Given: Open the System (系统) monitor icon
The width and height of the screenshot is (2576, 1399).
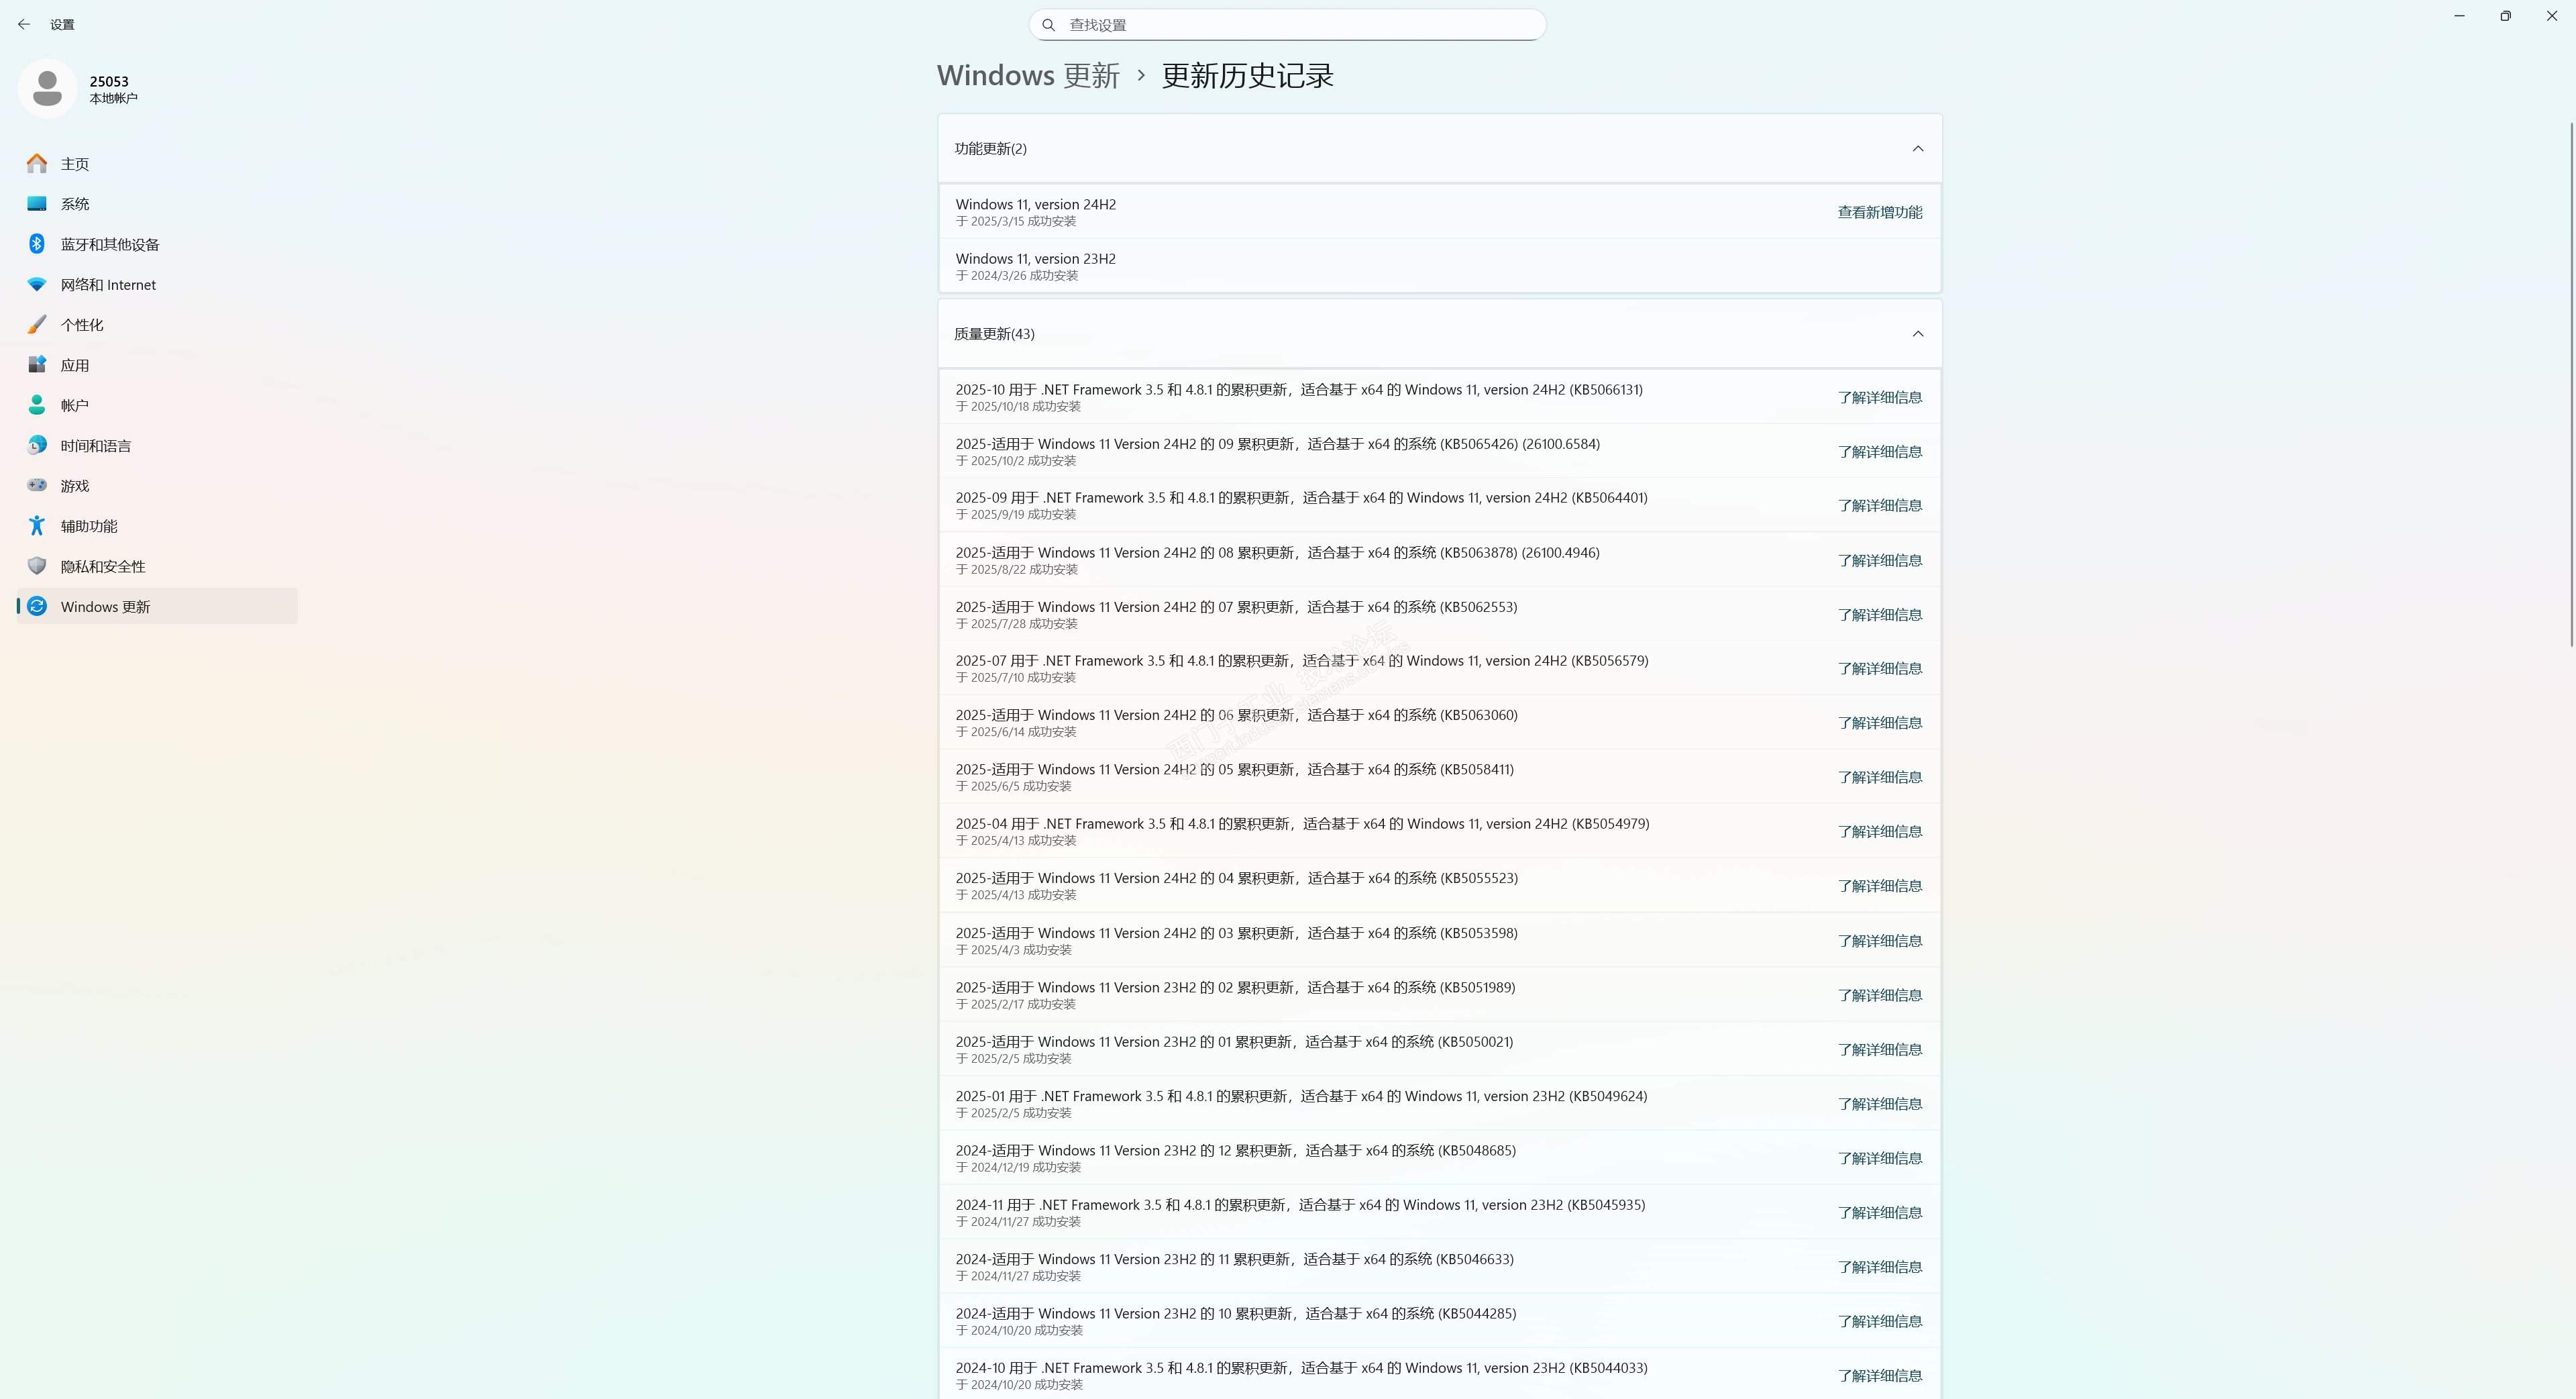Looking at the screenshot, I should pos(37,204).
